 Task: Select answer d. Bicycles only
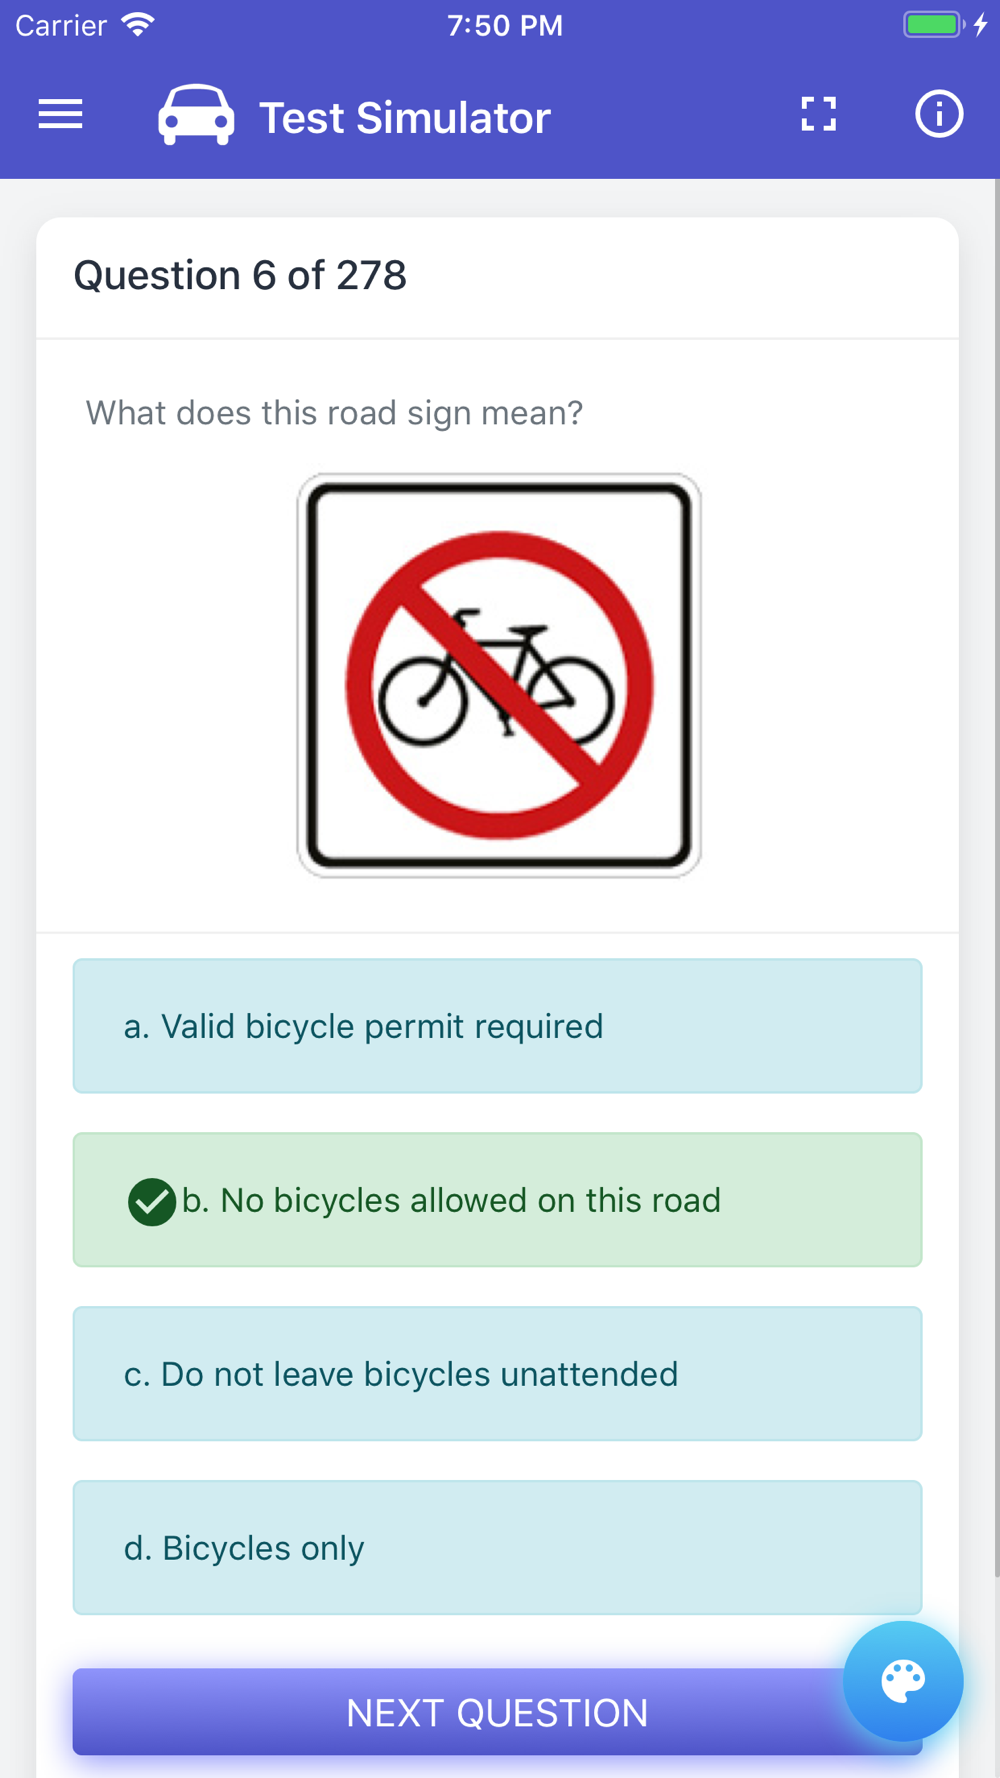click(x=497, y=1548)
